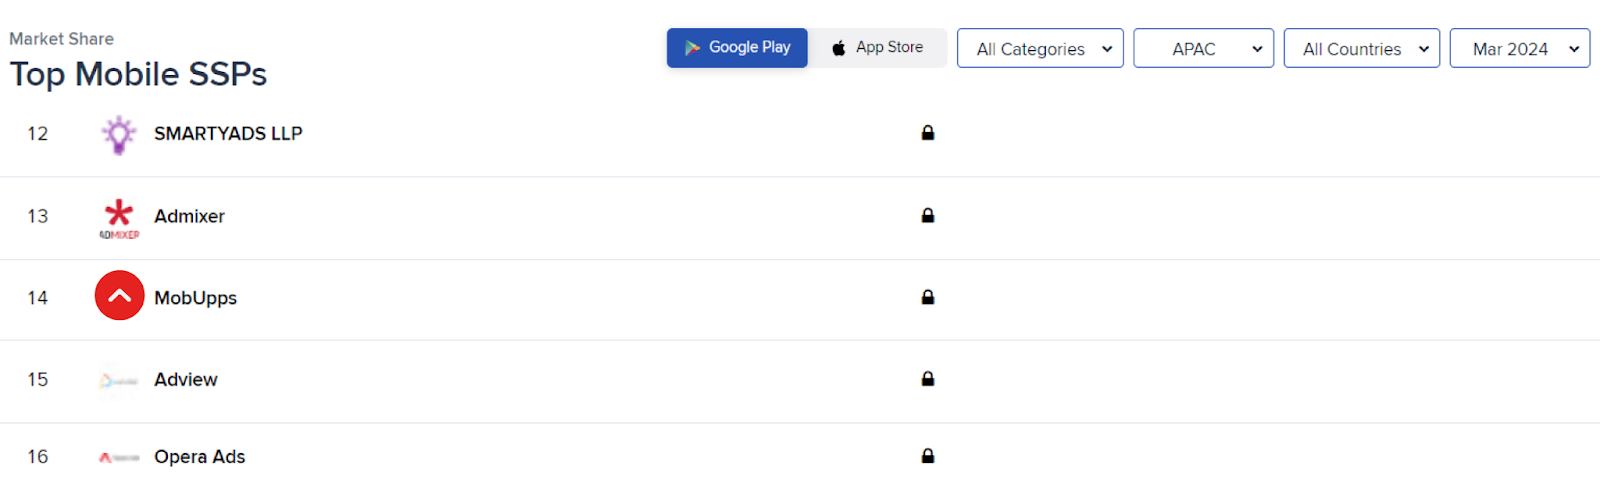Click the Admixer red asterisk logo
This screenshot has width=1600, height=484.
point(119,217)
